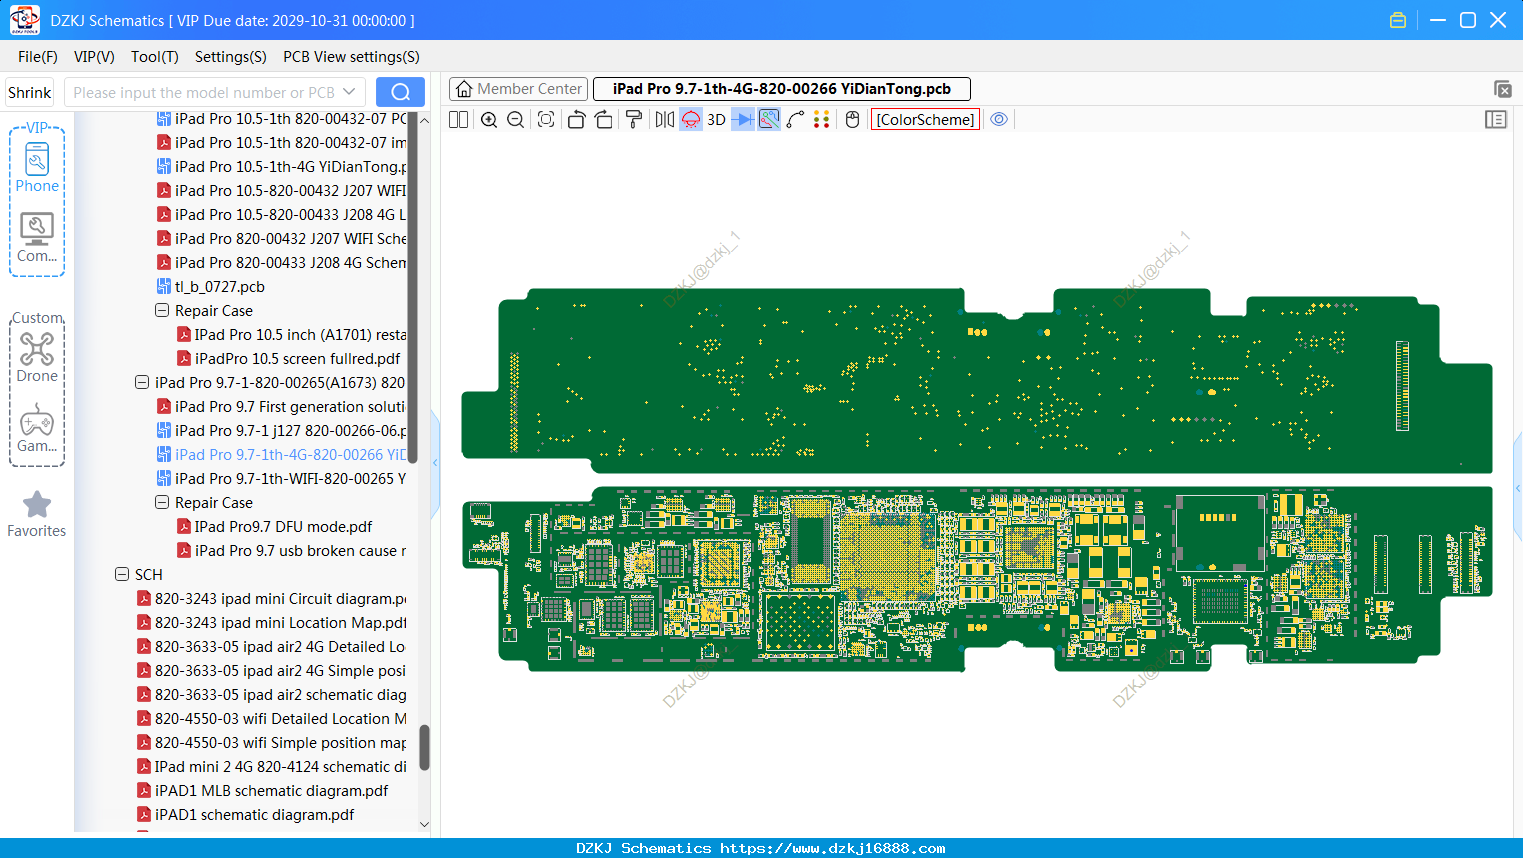
Task: Click the blue search button
Action: pyautogui.click(x=400, y=92)
